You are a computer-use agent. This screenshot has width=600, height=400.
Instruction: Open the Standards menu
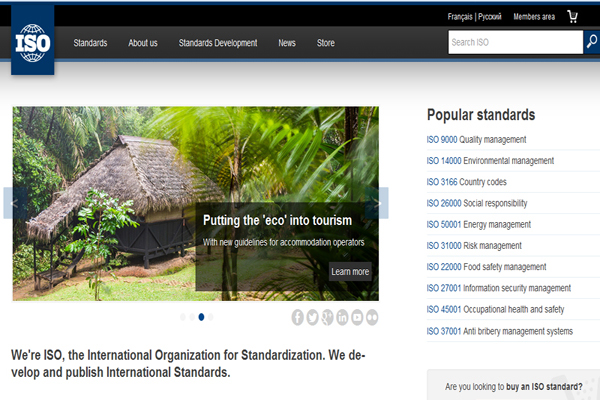point(90,43)
